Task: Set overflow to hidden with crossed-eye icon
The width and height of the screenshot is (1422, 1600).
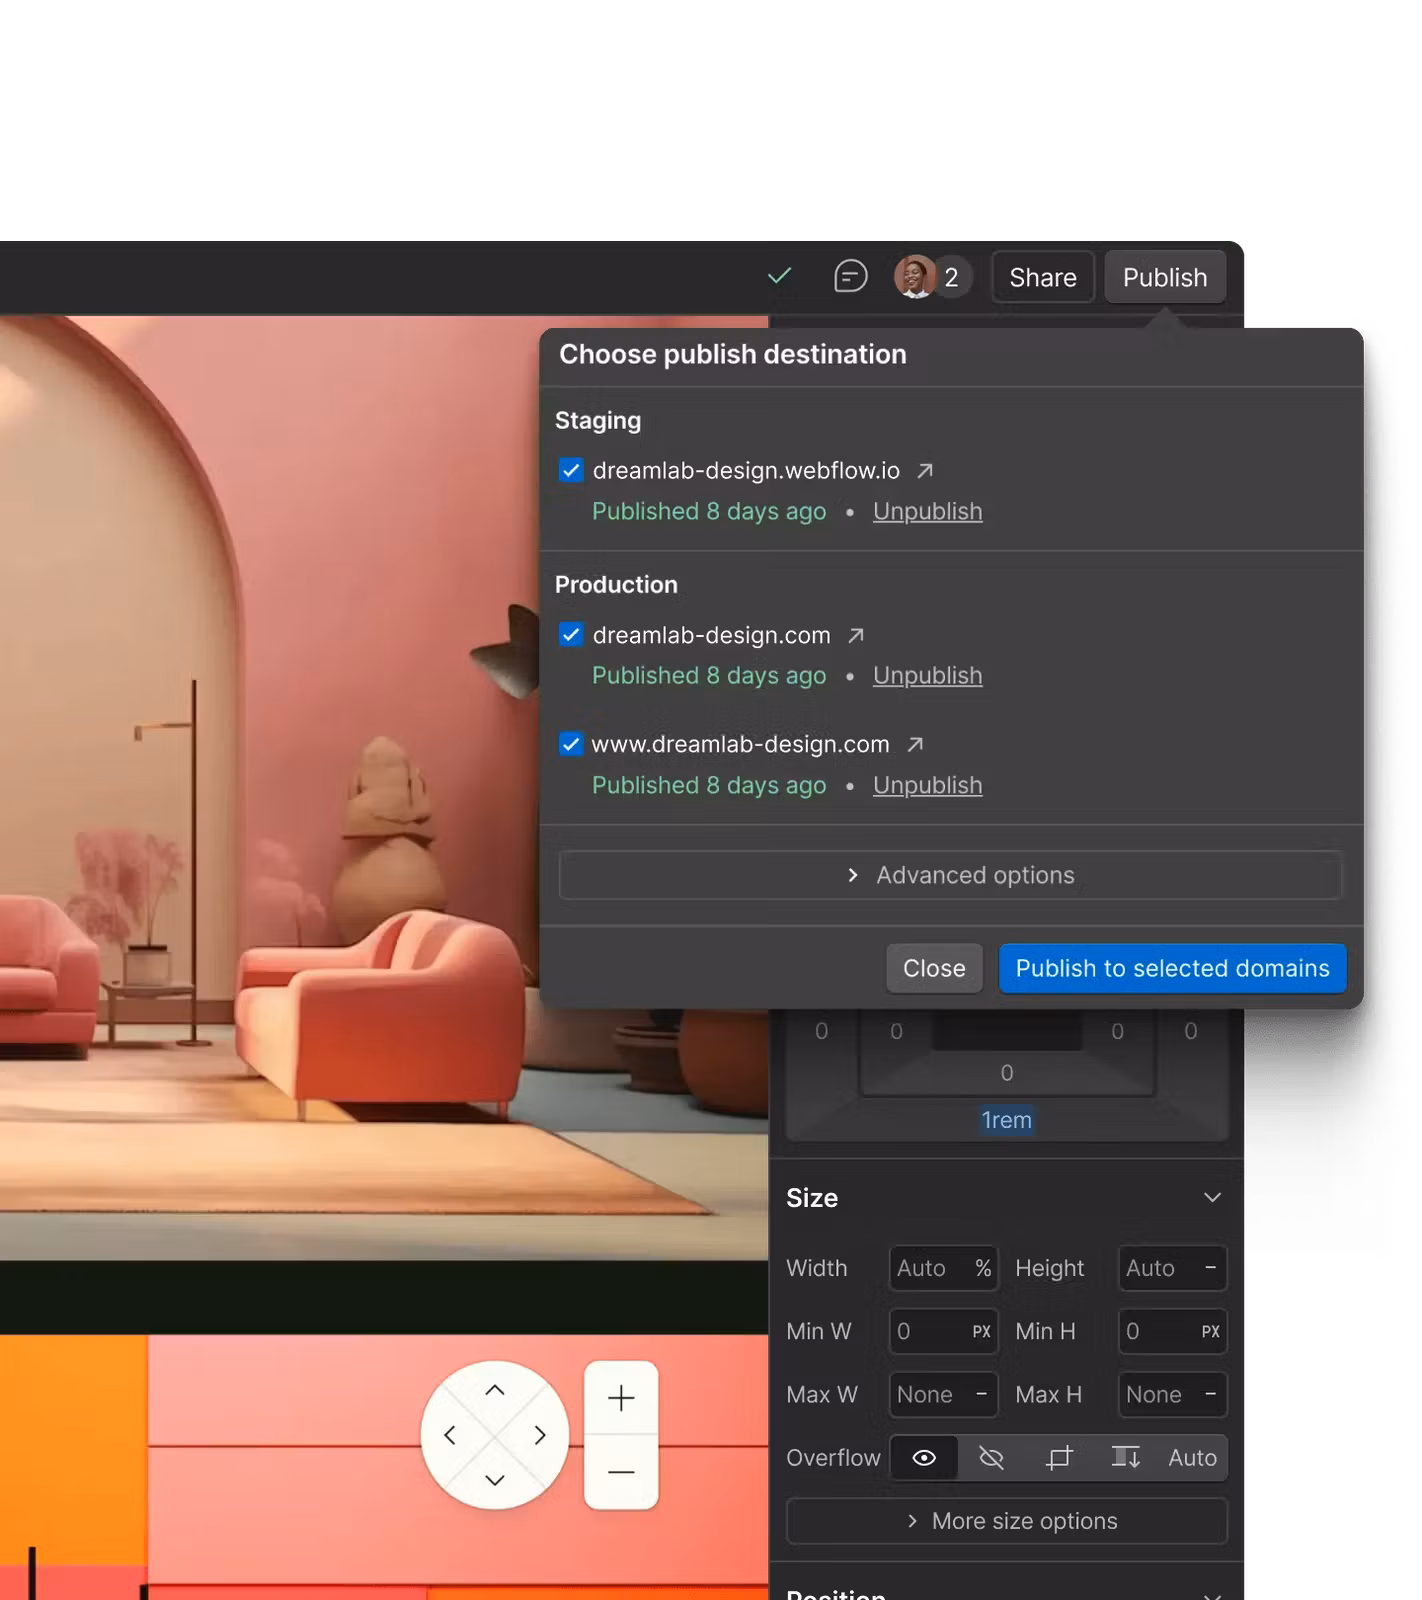Action: [991, 1458]
